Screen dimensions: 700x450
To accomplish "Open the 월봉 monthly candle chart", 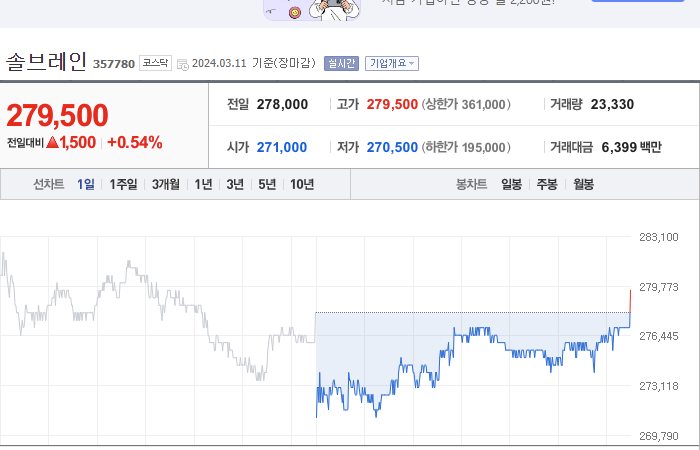I will (583, 184).
